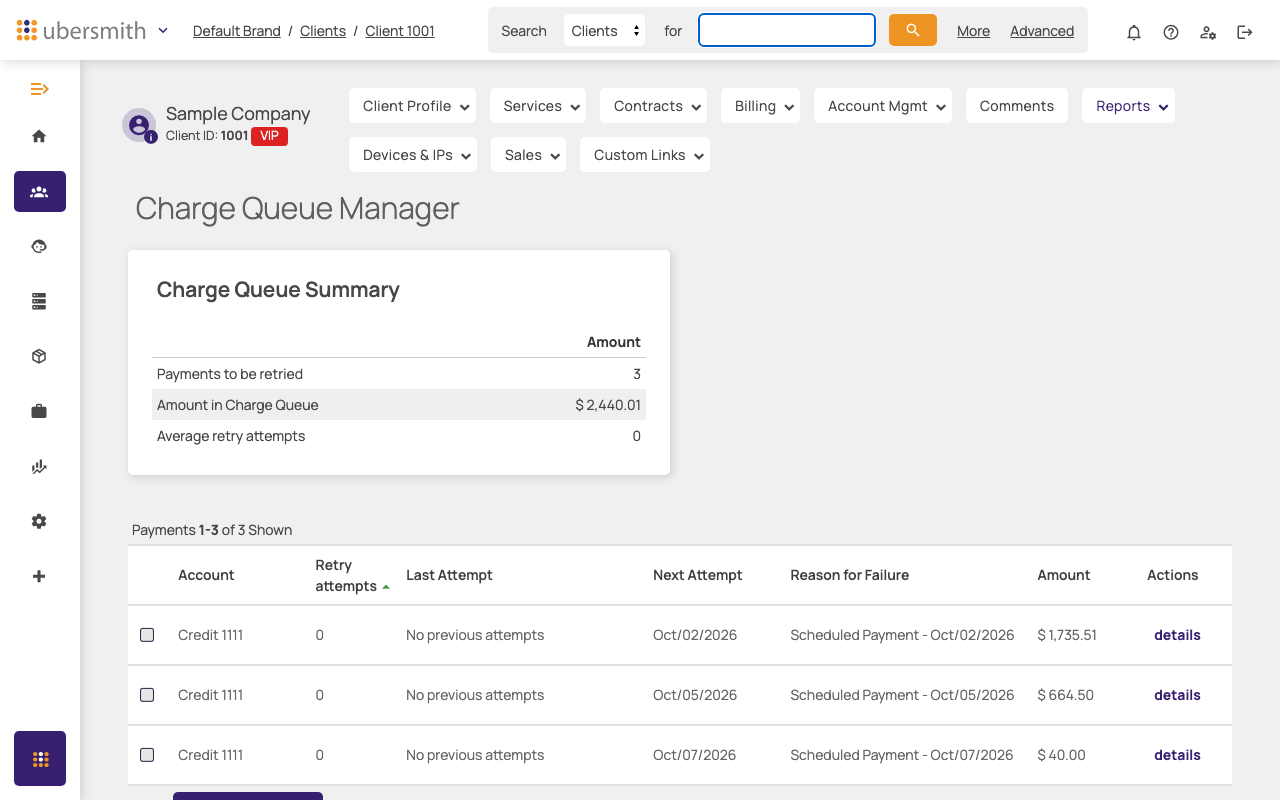Screen dimensions: 1280x800
Task: Open the Custom Links menu
Action: click(x=645, y=155)
